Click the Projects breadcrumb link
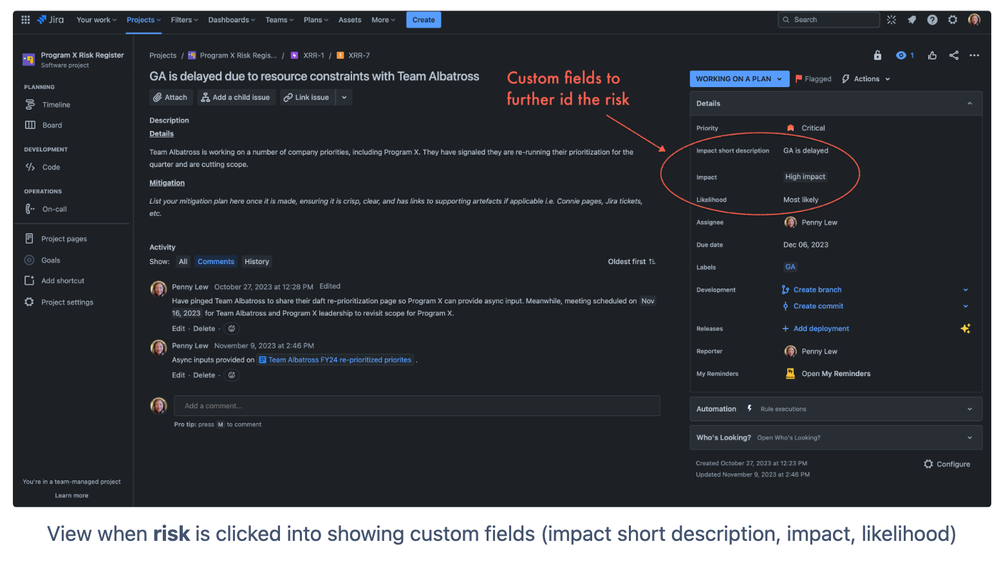Image resolution: width=999 pixels, height=563 pixels. [162, 55]
